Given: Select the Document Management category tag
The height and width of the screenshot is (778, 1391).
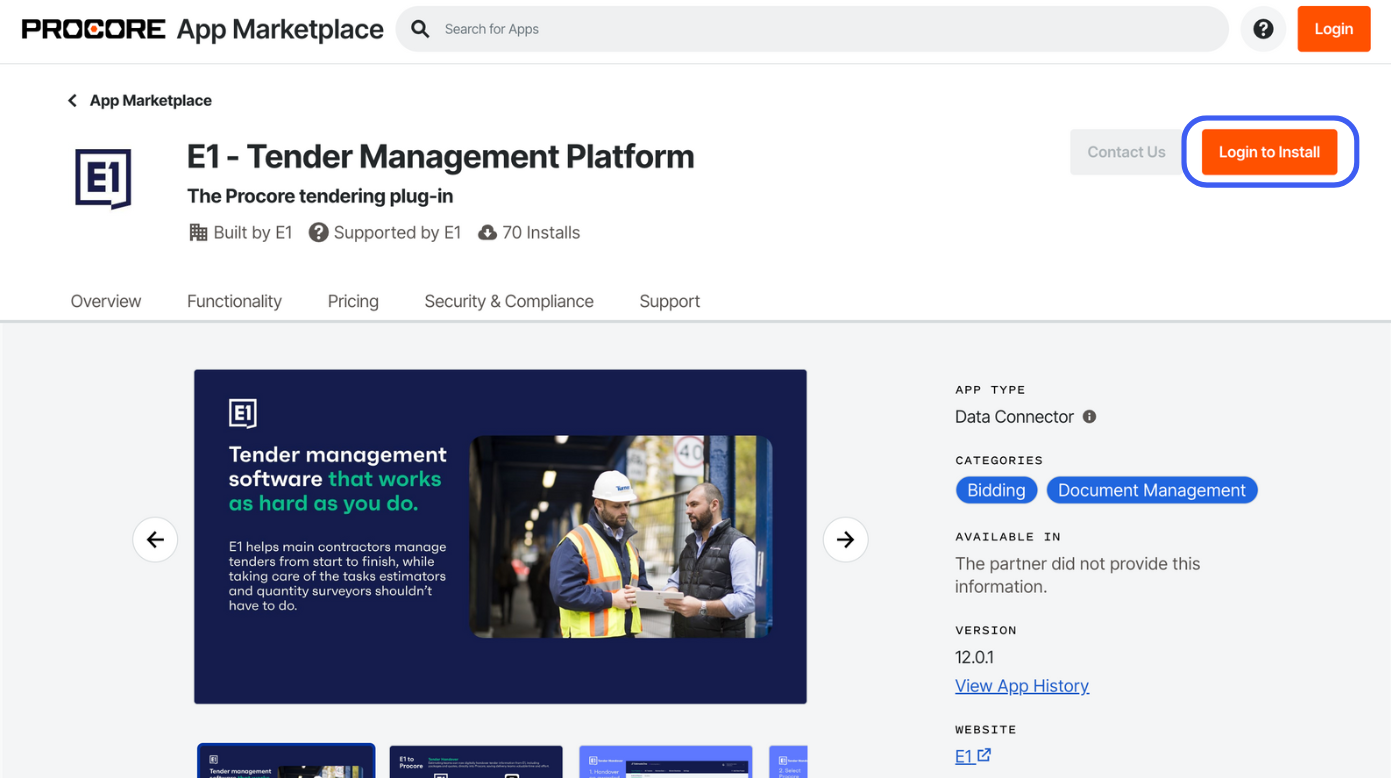Looking at the screenshot, I should click(x=1152, y=490).
